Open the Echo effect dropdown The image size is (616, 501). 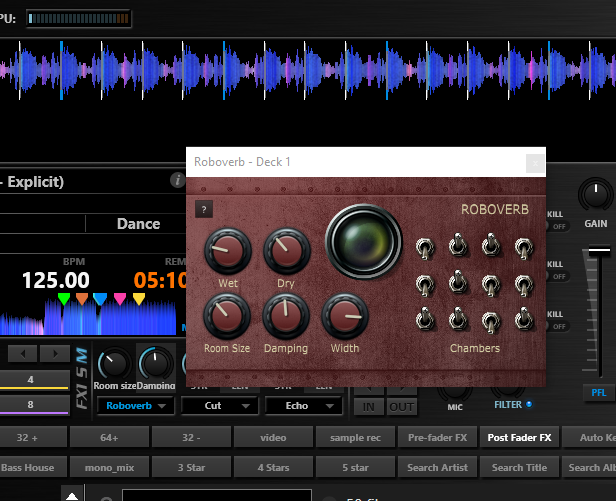click(x=303, y=406)
